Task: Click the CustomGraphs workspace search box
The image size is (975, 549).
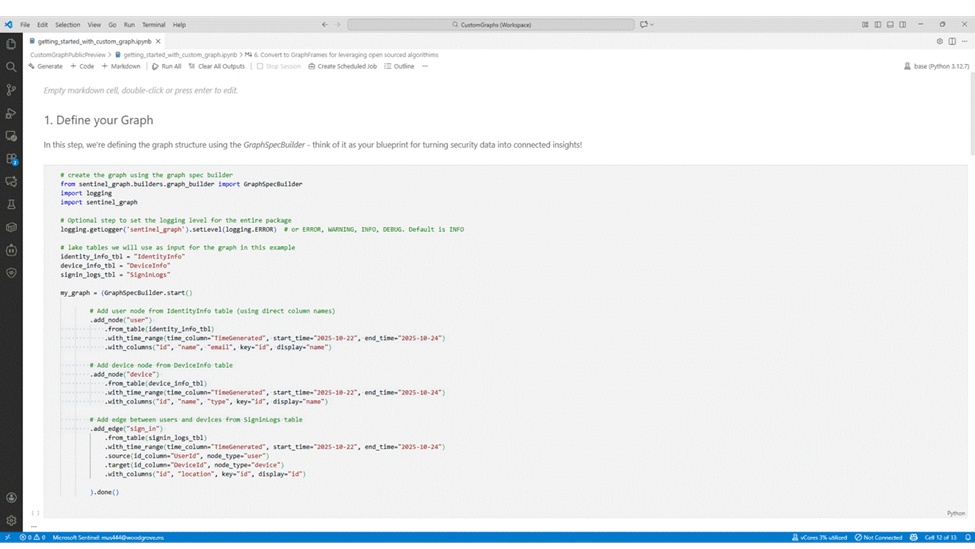Action: click(490, 24)
